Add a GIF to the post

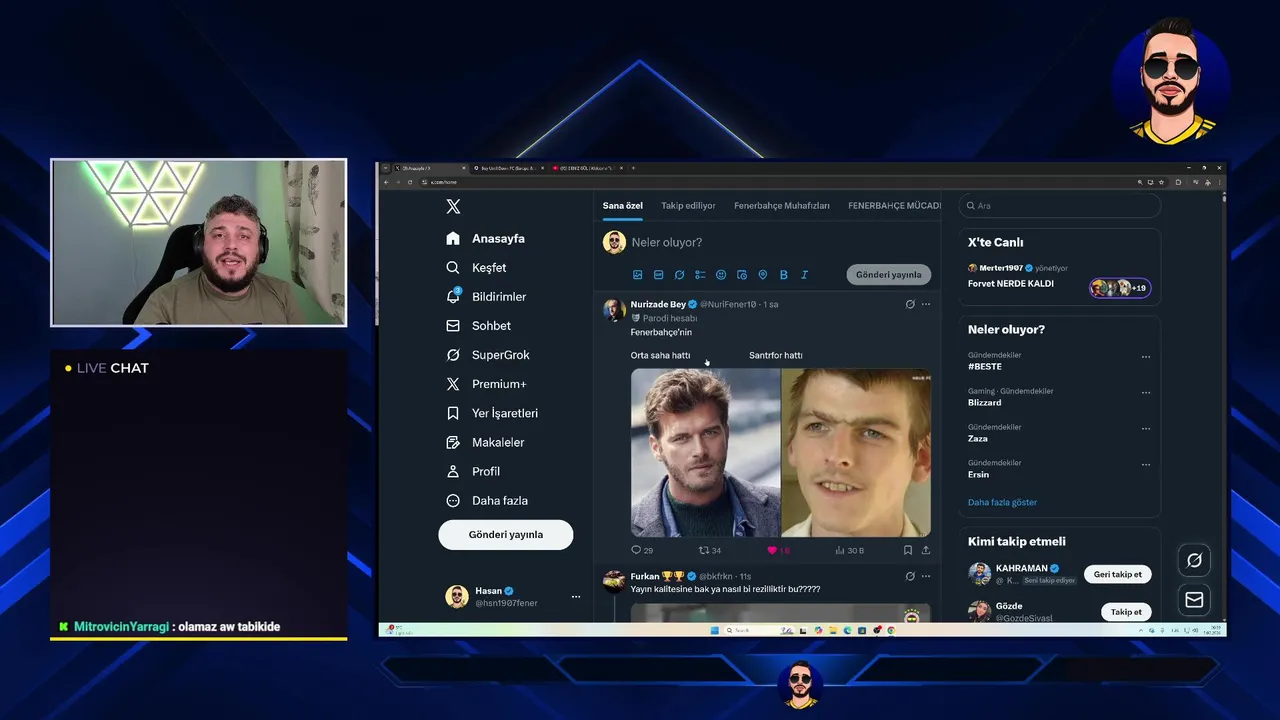(x=658, y=275)
